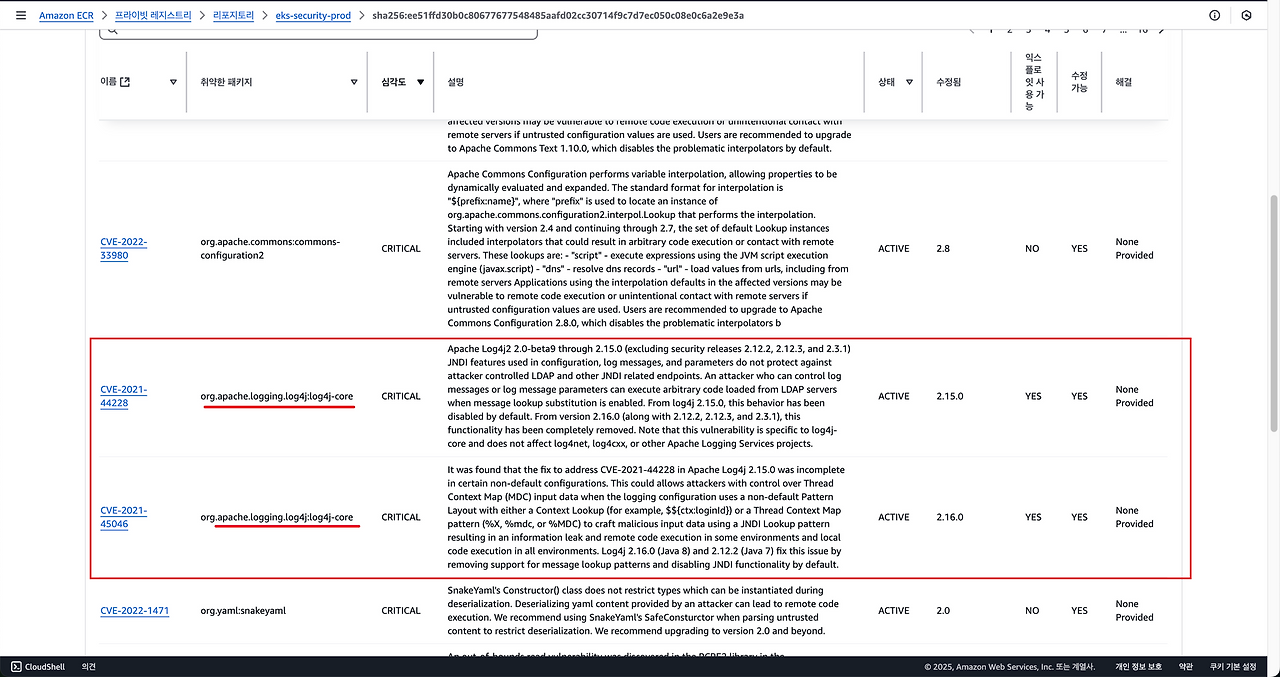
Task: Click org.apache.commons:commons-configuration2 package cell
Action: [270, 248]
